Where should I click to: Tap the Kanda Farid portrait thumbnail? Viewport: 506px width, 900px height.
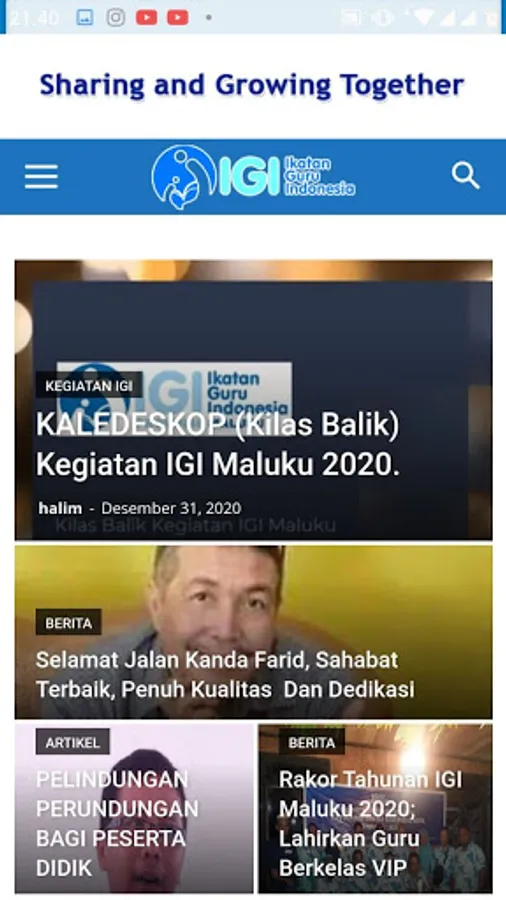pos(254,632)
